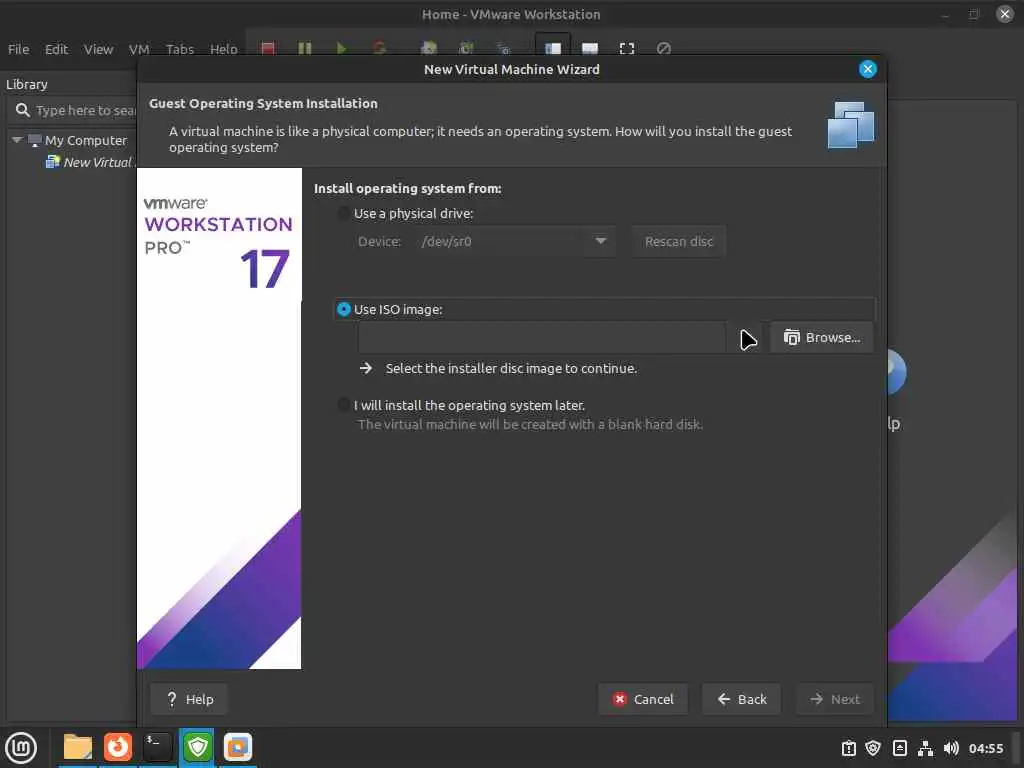Select the Use a physical drive option

click(343, 213)
